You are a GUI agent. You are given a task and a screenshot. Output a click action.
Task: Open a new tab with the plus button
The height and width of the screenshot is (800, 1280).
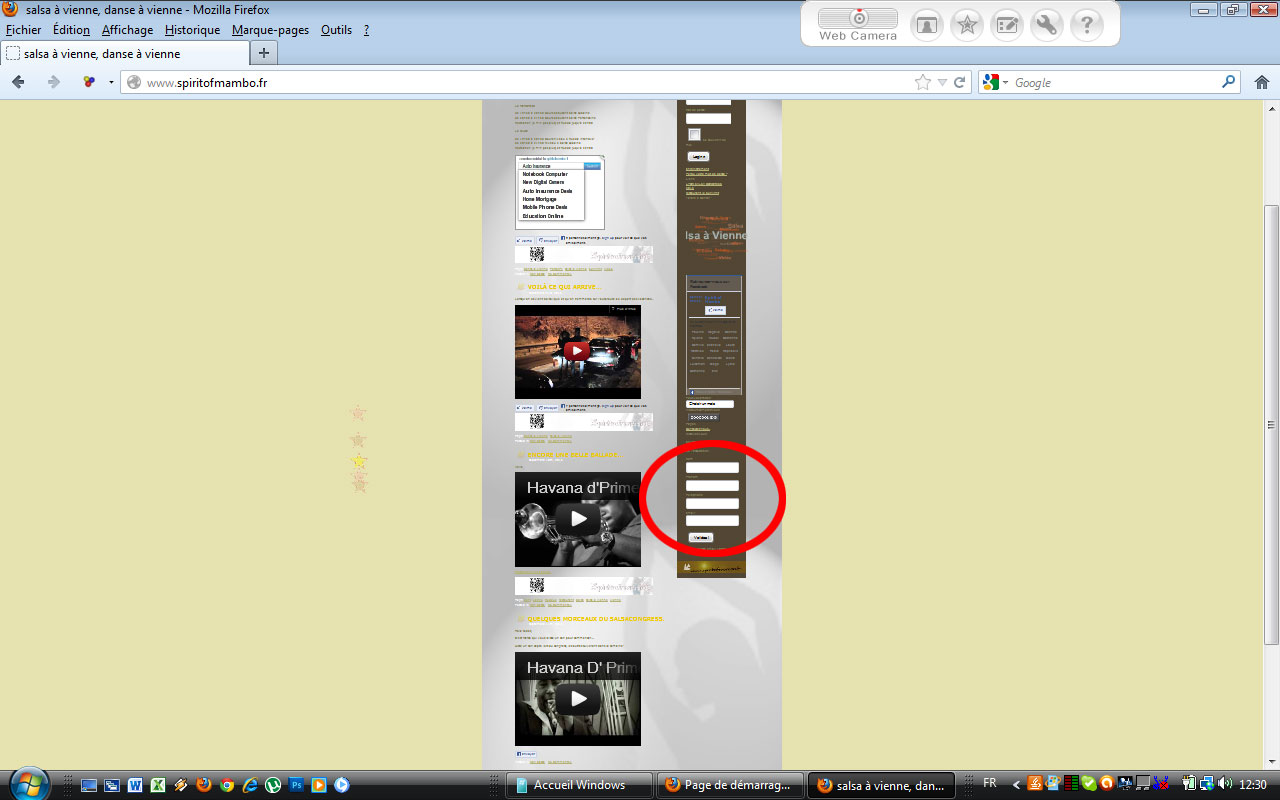coord(264,53)
